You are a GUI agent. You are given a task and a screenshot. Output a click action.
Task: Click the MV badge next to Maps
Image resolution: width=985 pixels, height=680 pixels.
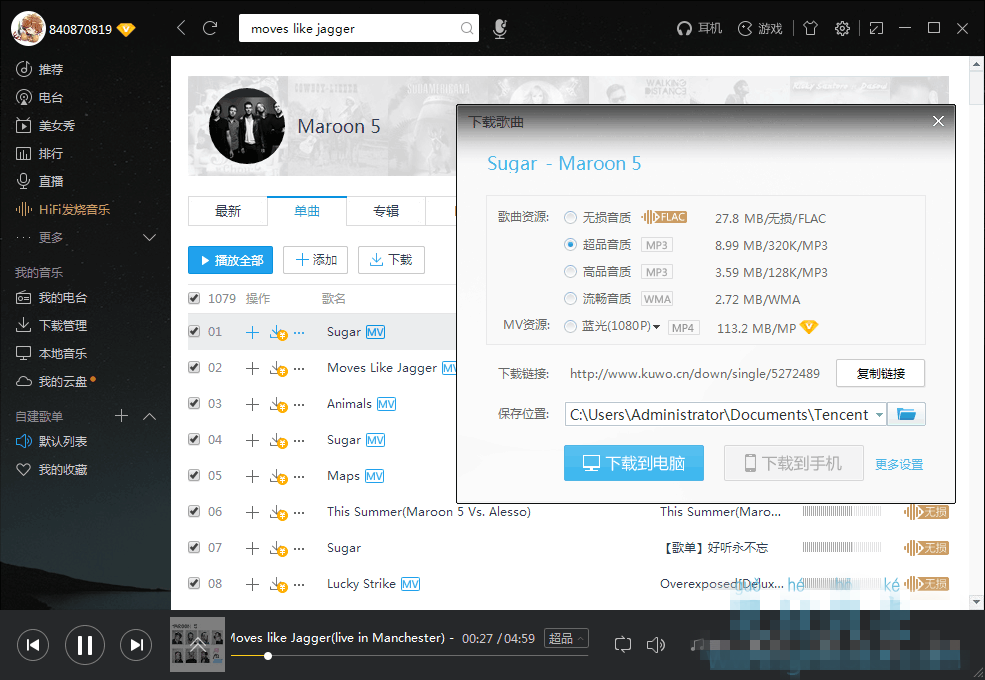(373, 475)
